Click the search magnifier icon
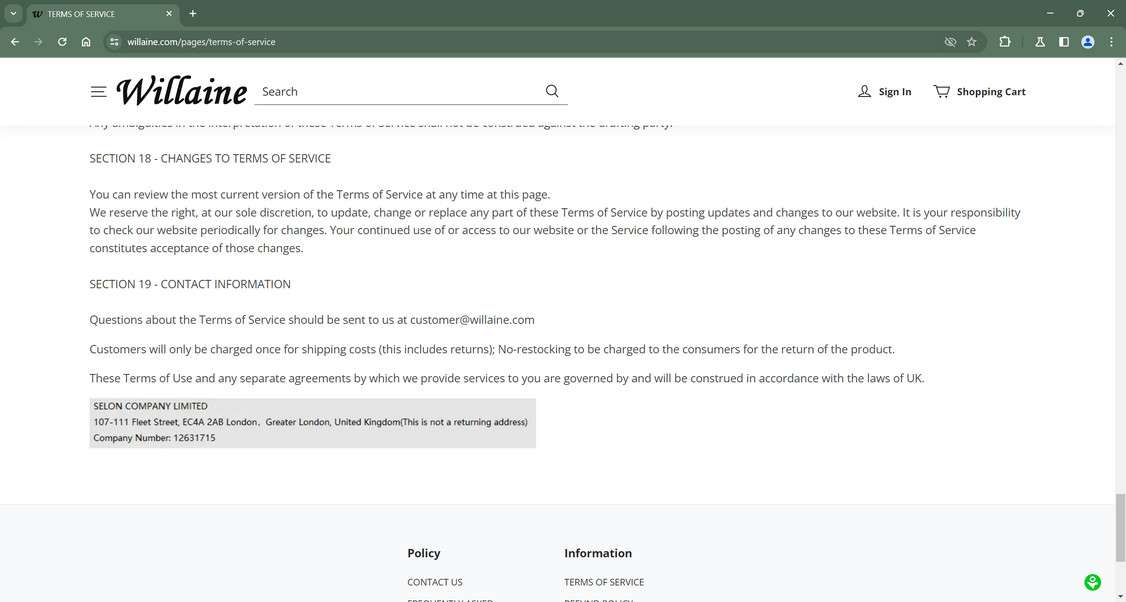This screenshot has height=602, width=1126. 552,91
